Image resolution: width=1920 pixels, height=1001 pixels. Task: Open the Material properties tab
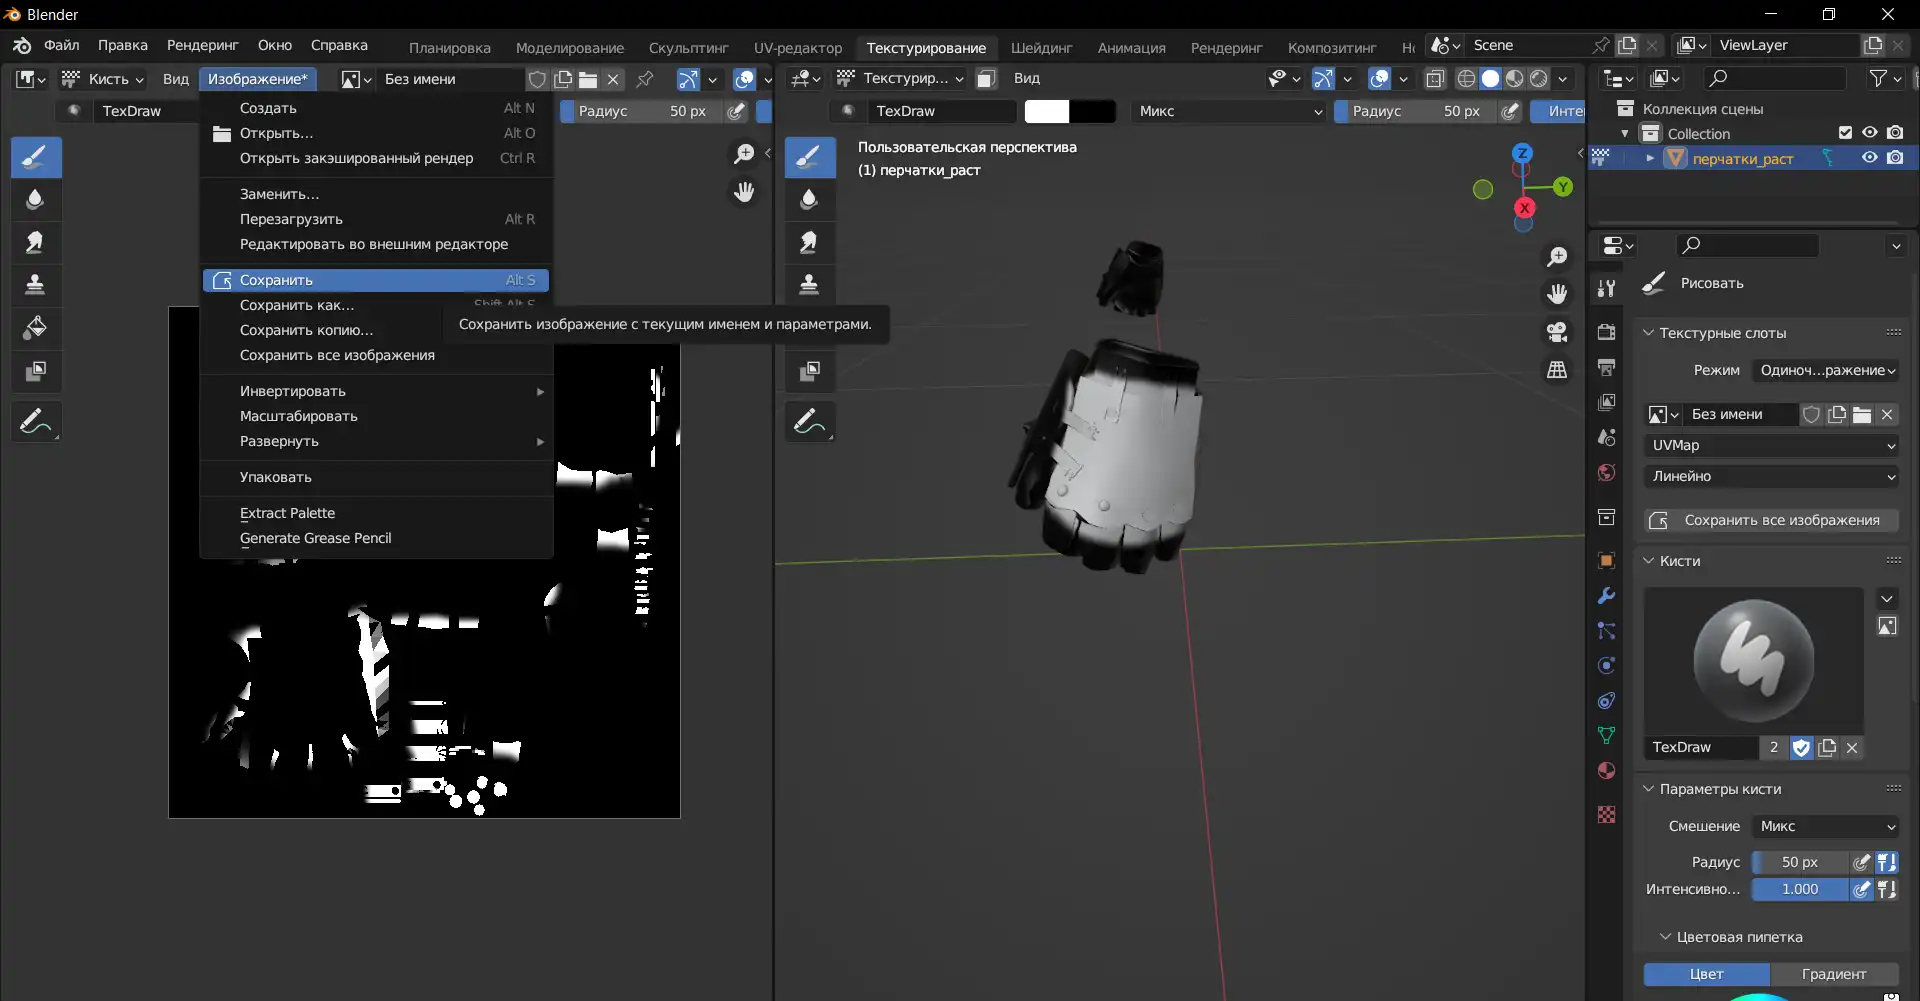[x=1606, y=770]
